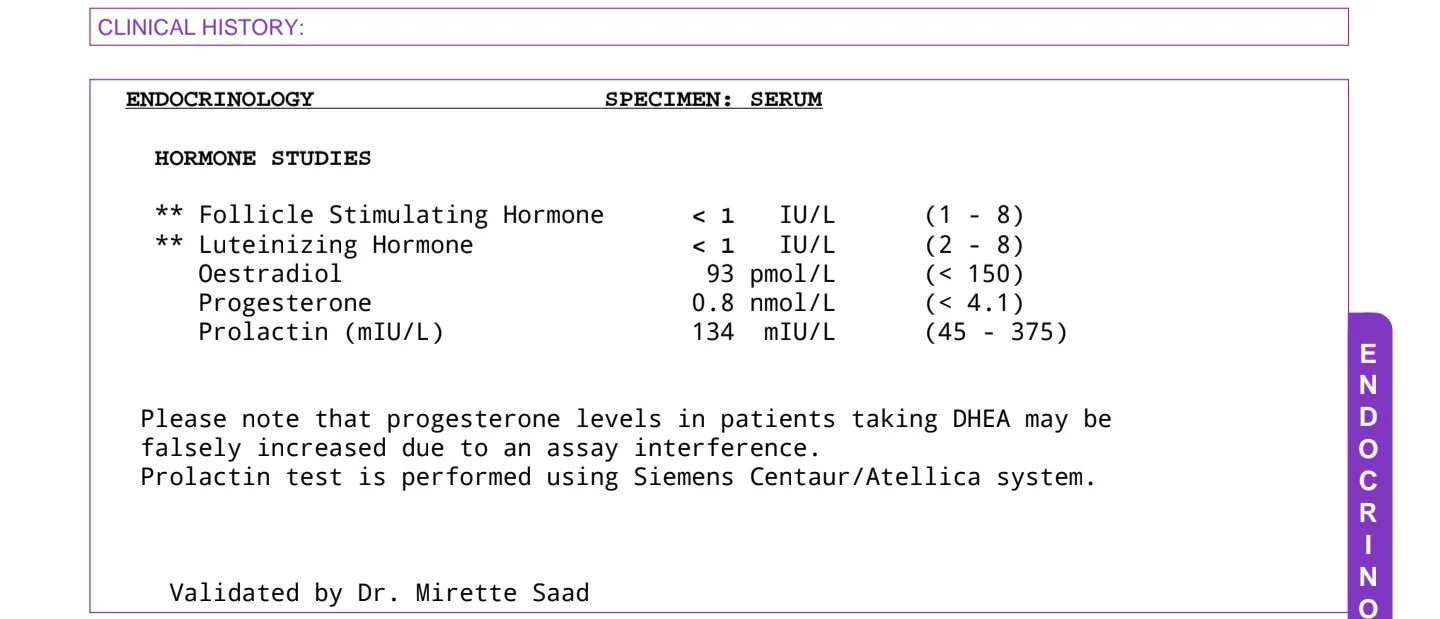Click the Oestradiol result value 93
Image resolution: width=1440 pixels, height=619 pixels.
[720, 274]
